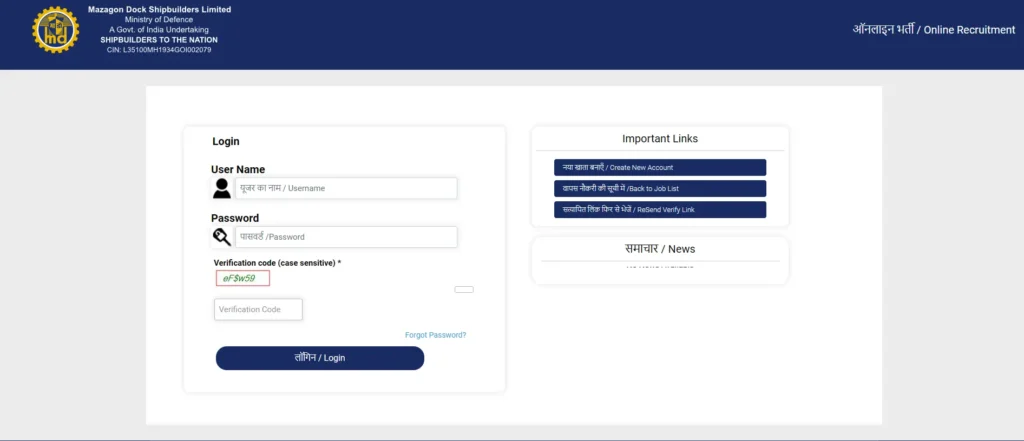The width and height of the screenshot is (1024, 441).
Task: Click the News panel heading
Action: click(x=660, y=249)
